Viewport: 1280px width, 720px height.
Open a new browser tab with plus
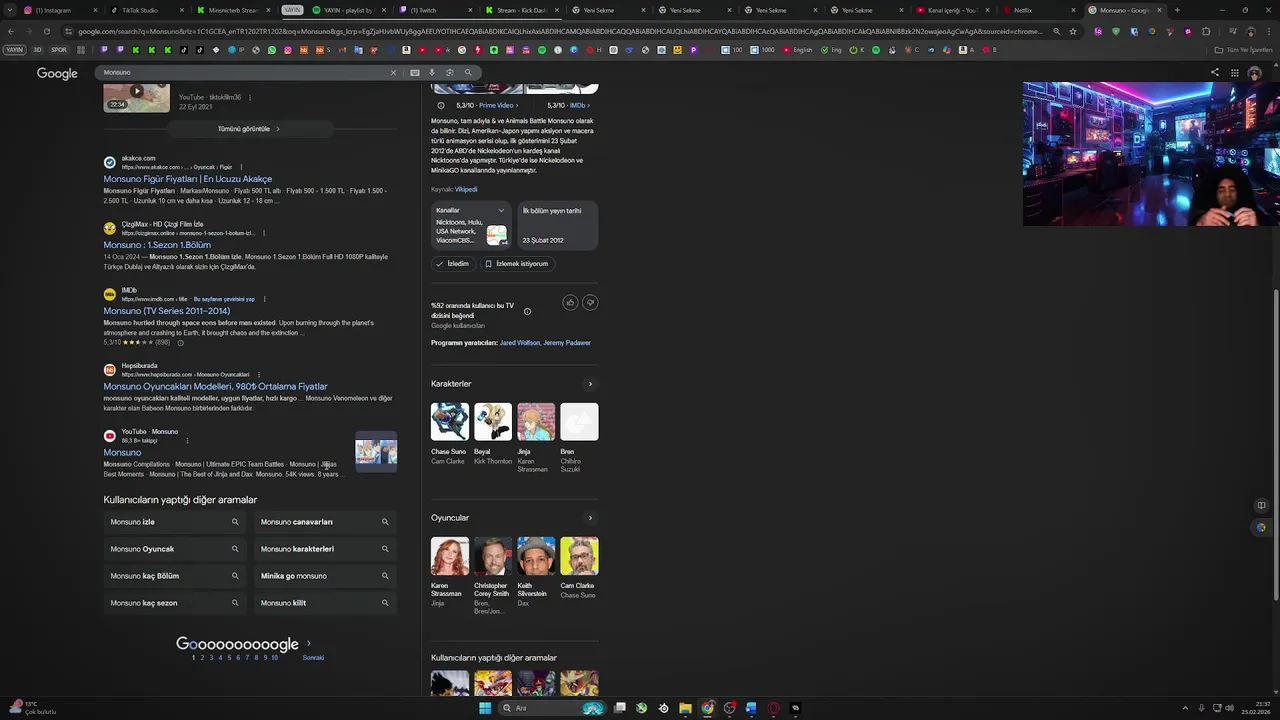tap(1177, 10)
